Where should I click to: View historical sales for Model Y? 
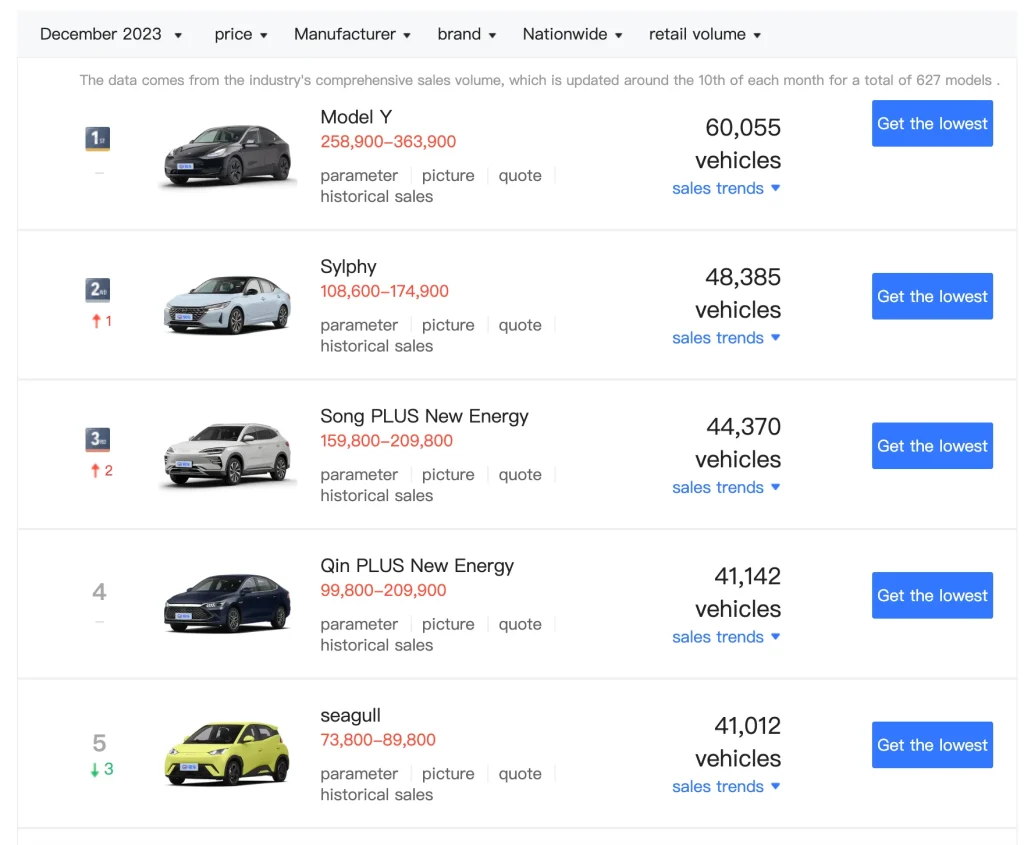[x=376, y=197]
